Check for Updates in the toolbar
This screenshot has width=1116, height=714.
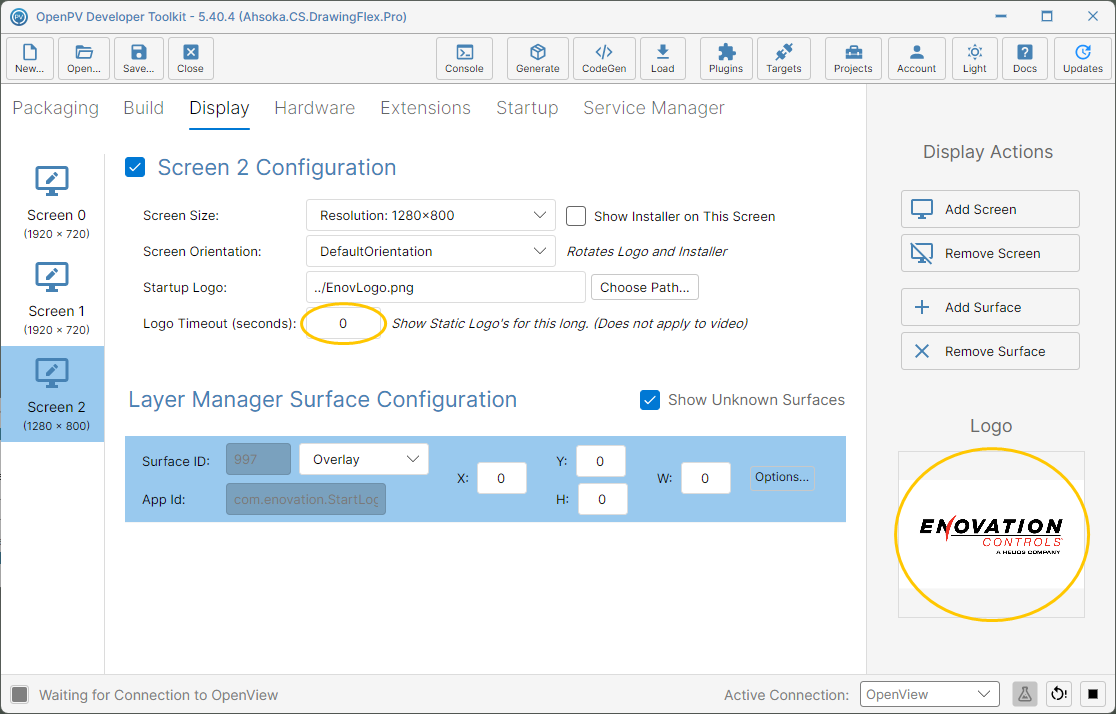pos(1083,58)
